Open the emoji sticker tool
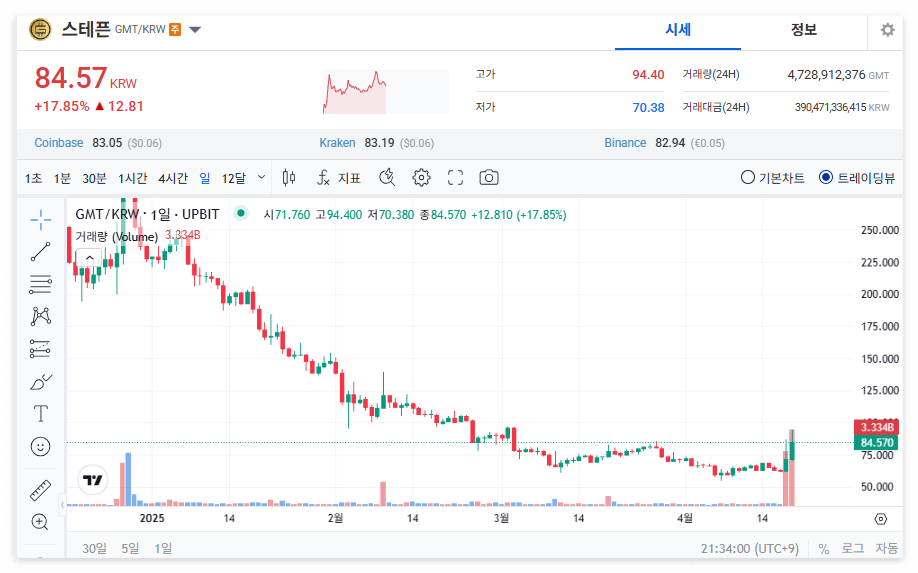This screenshot has width=918, height=573. [x=40, y=447]
